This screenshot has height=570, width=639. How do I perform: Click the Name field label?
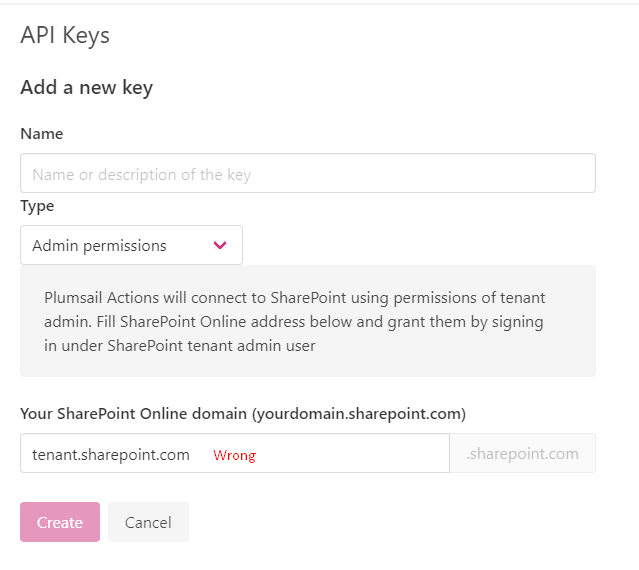click(41, 134)
